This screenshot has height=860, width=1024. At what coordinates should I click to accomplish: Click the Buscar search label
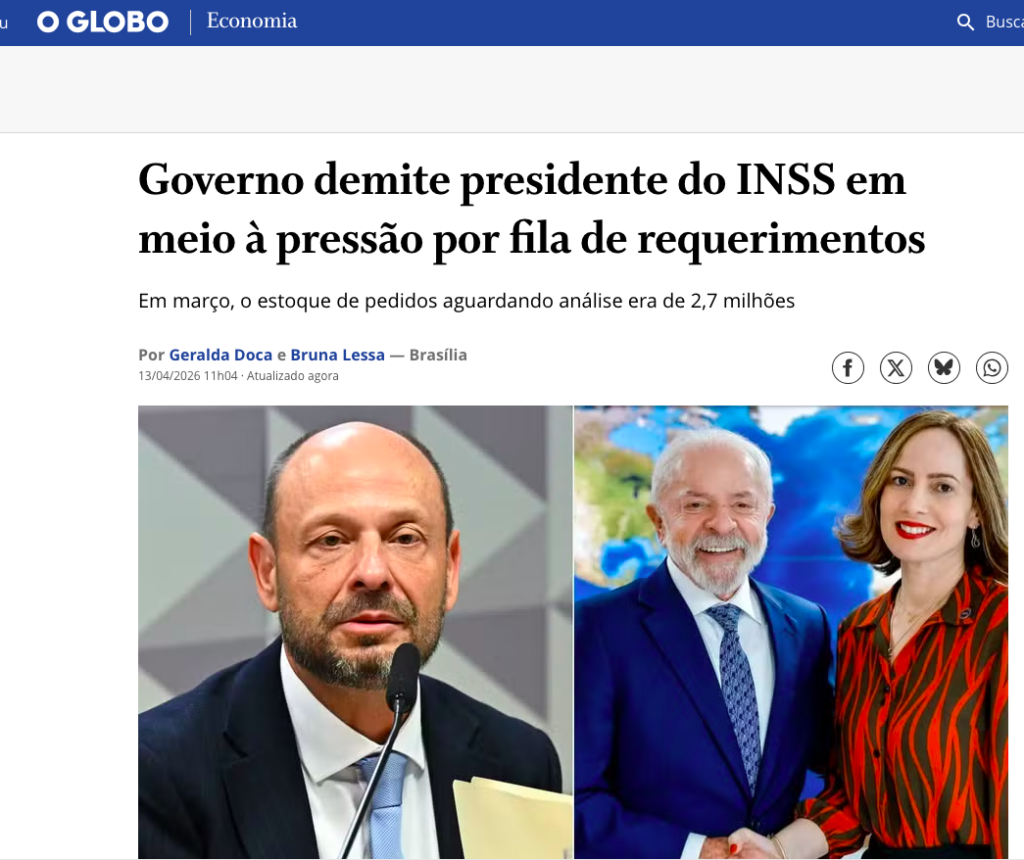click(1004, 22)
